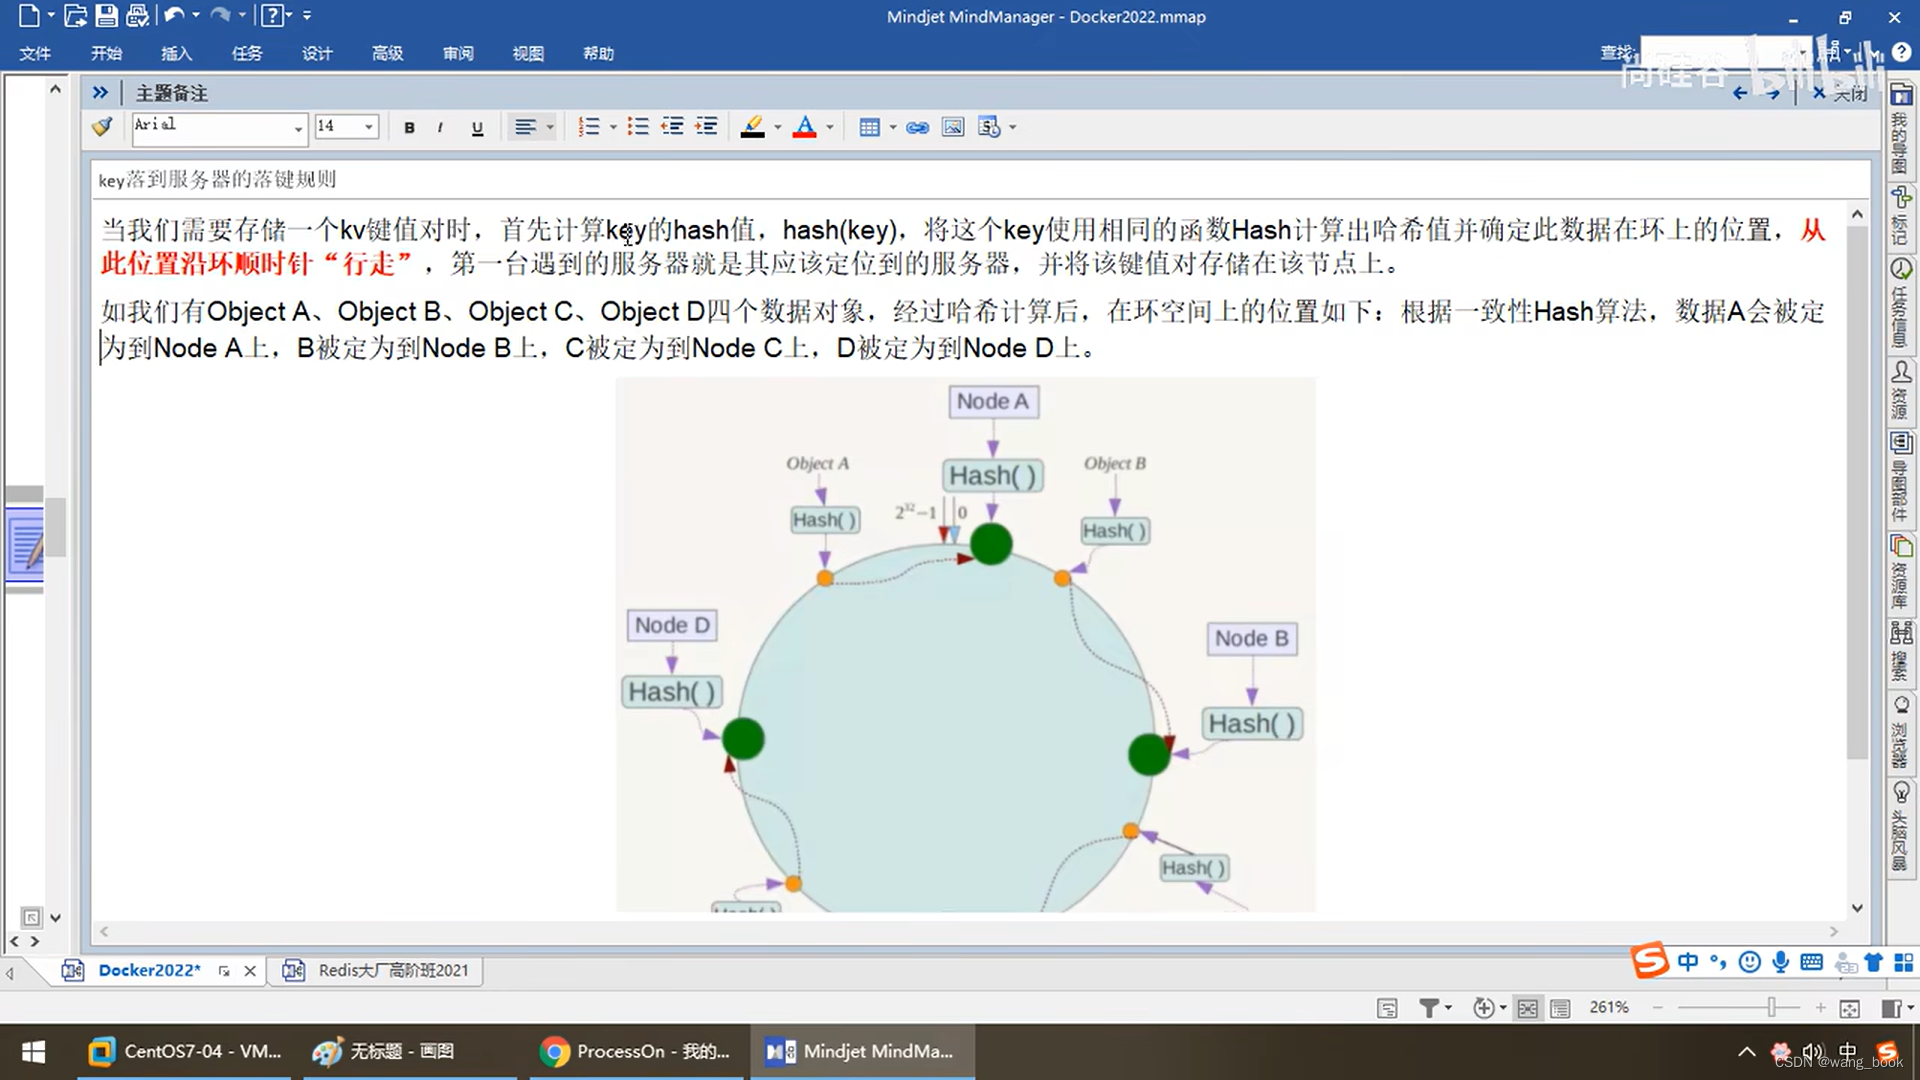Click the clear formatting brush icon
1920x1080 pixels.
[102, 127]
